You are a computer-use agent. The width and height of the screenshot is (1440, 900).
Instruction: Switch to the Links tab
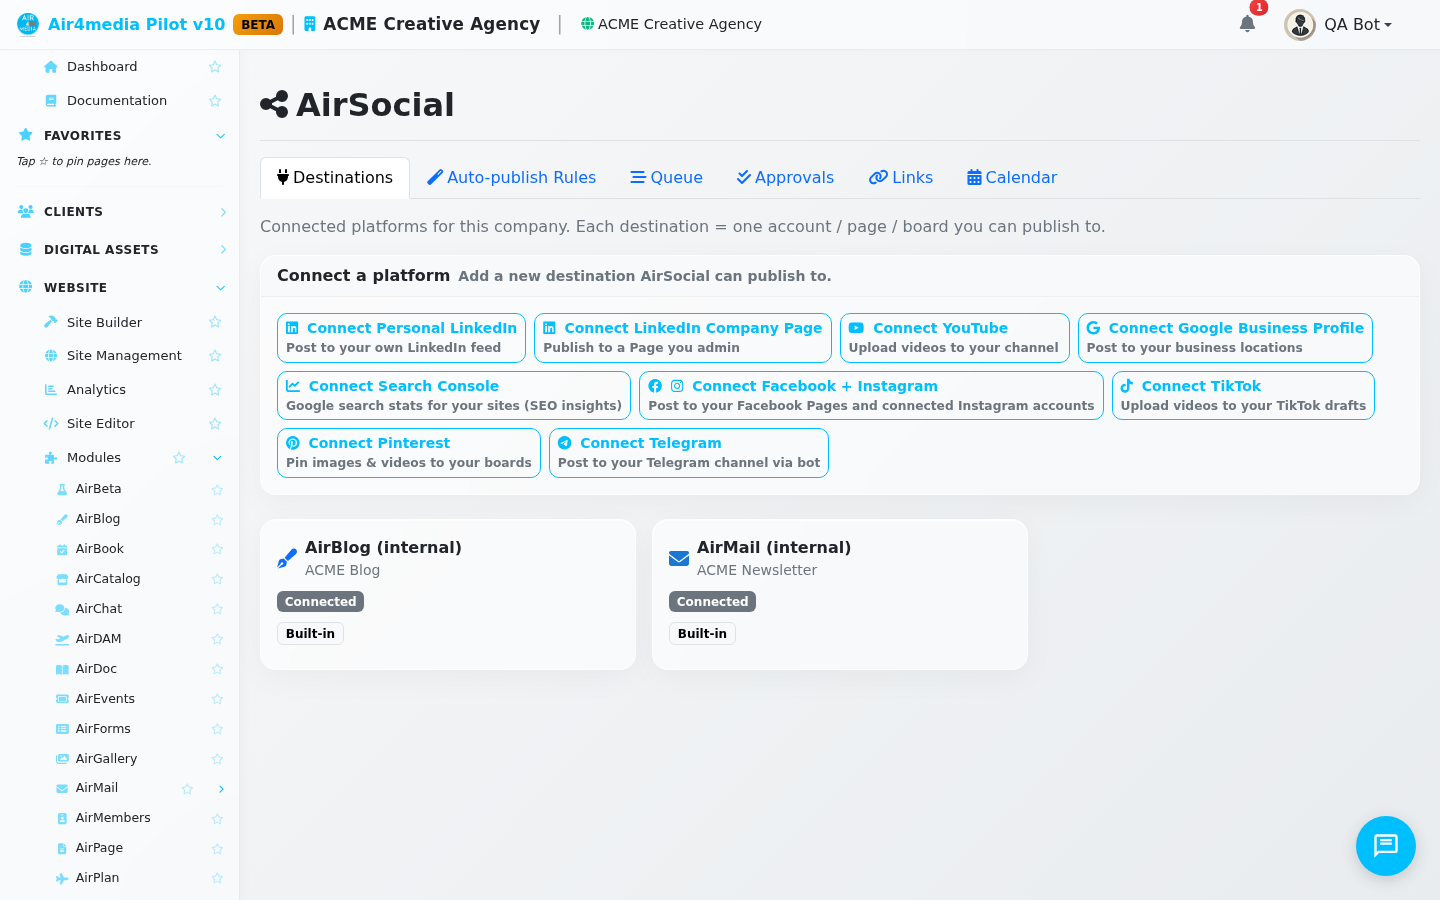click(901, 178)
